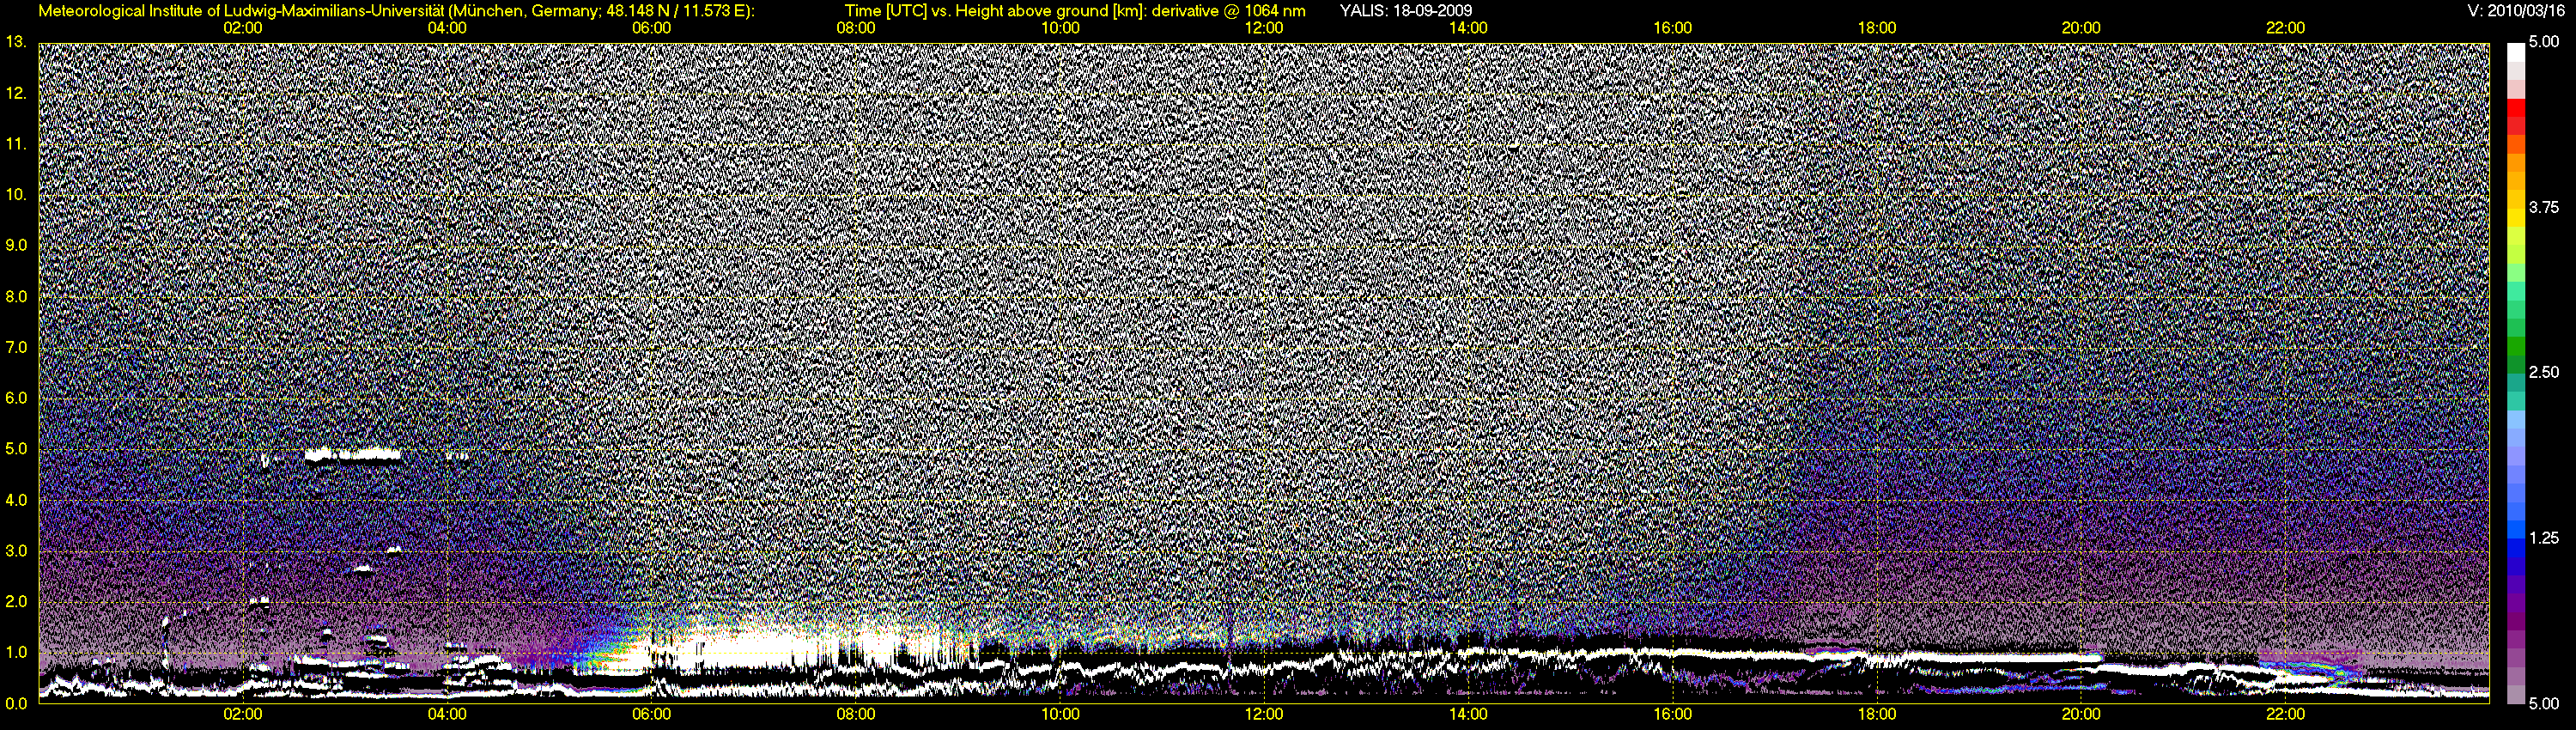The width and height of the screenshot is (2576, 730).
Task: Click the '5.0' height axis label
Action: [x=16, y=449]
